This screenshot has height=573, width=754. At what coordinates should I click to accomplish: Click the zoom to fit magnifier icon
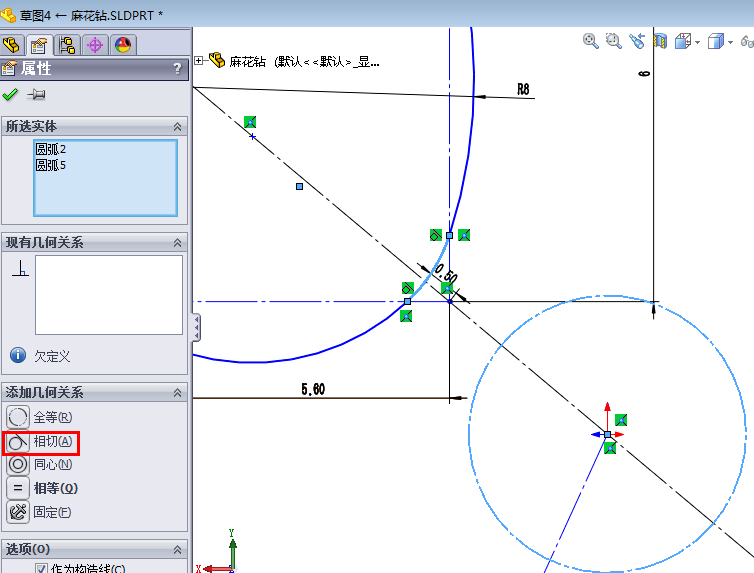[x=591, y=41]
